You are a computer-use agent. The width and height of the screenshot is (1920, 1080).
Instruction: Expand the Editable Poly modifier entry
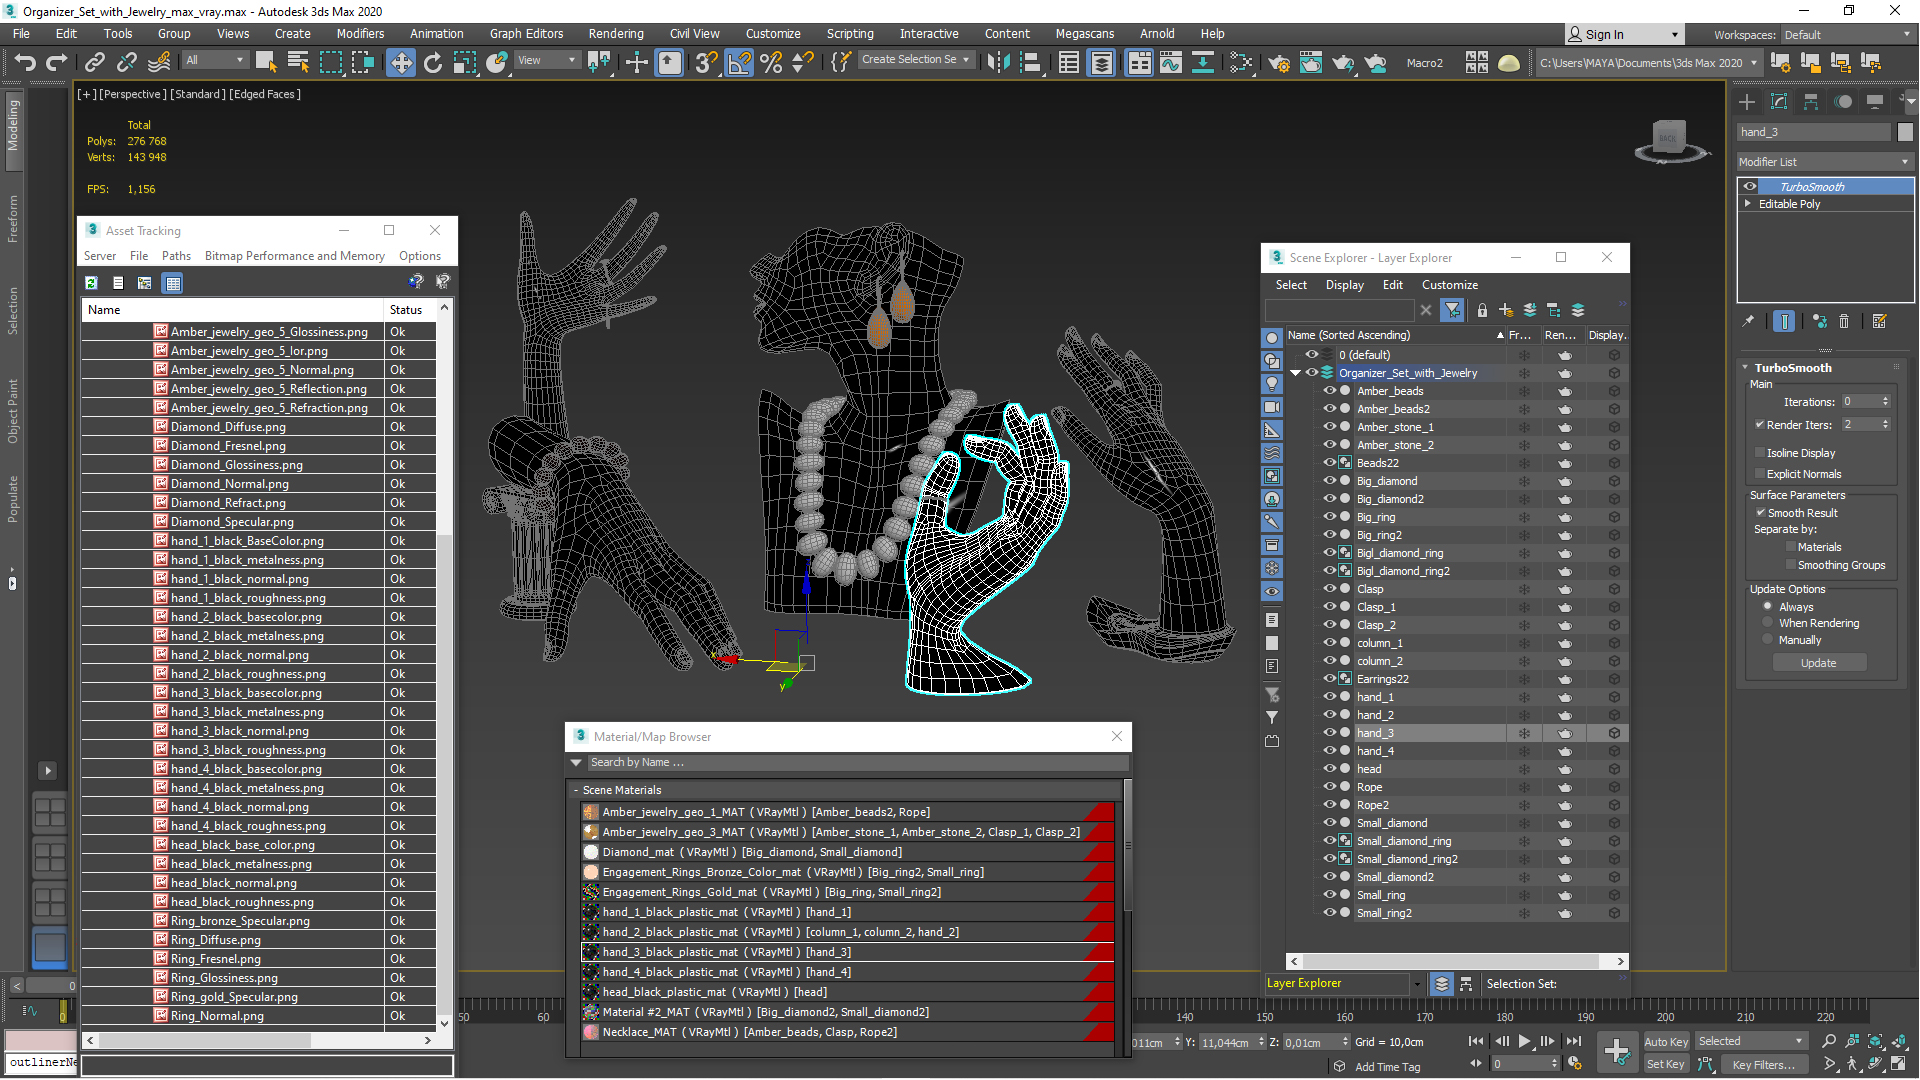(x=1748, y=204)
